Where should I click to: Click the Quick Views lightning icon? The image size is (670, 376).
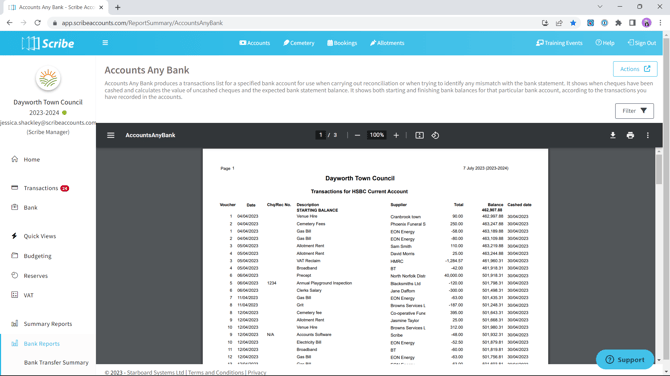[x=15, y=235]
